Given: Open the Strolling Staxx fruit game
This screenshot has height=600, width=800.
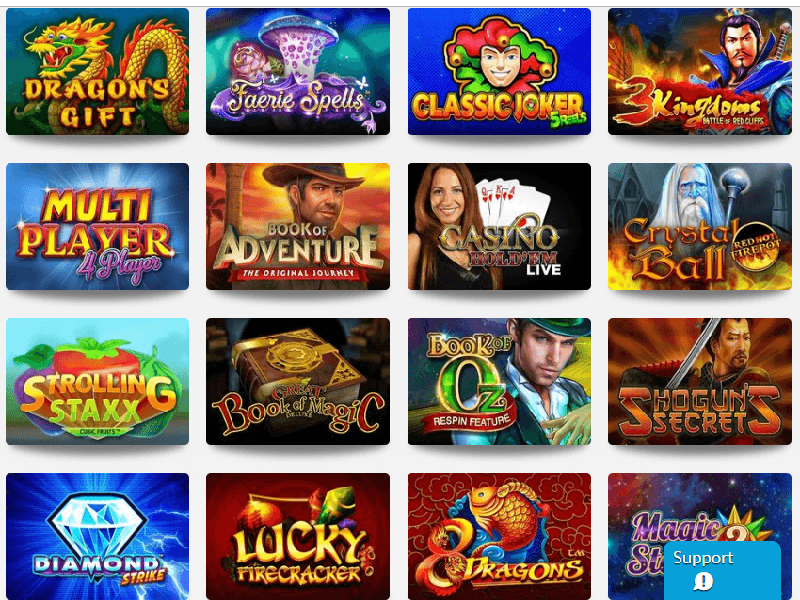Looking at the screenshot, I should pos(97,382).
